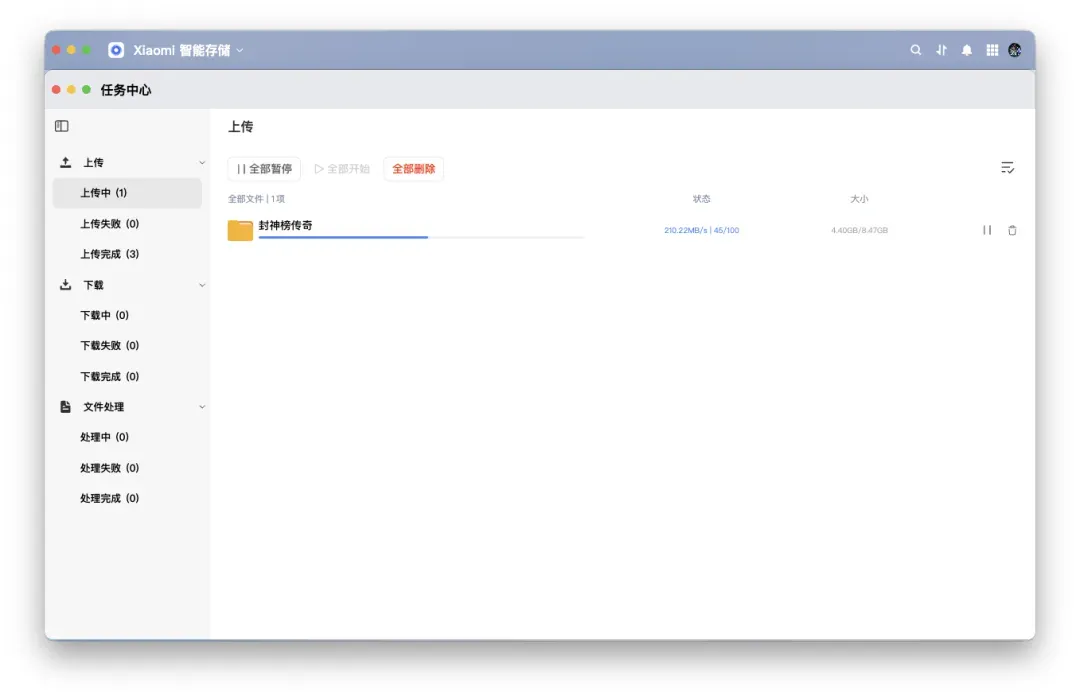Screen dimensions: 1080x700
Task: Click the 全部文件 | 1项 label
Action: coord(256,198)
